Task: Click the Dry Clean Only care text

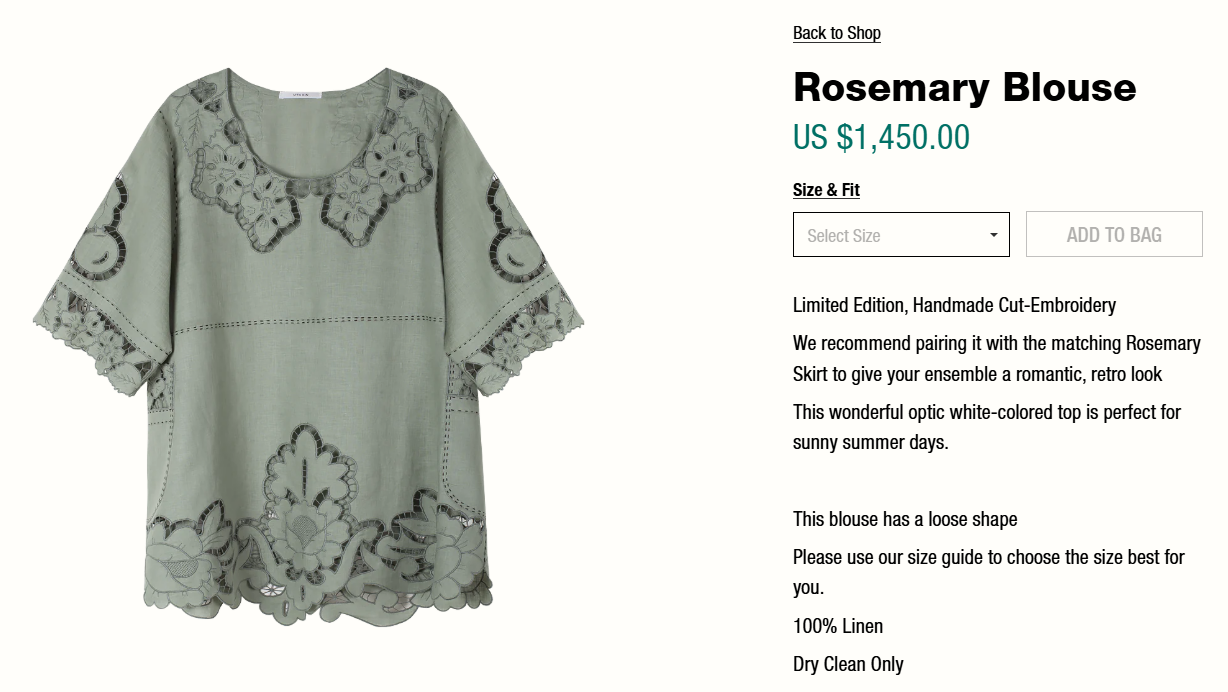Action: (847, 664)
